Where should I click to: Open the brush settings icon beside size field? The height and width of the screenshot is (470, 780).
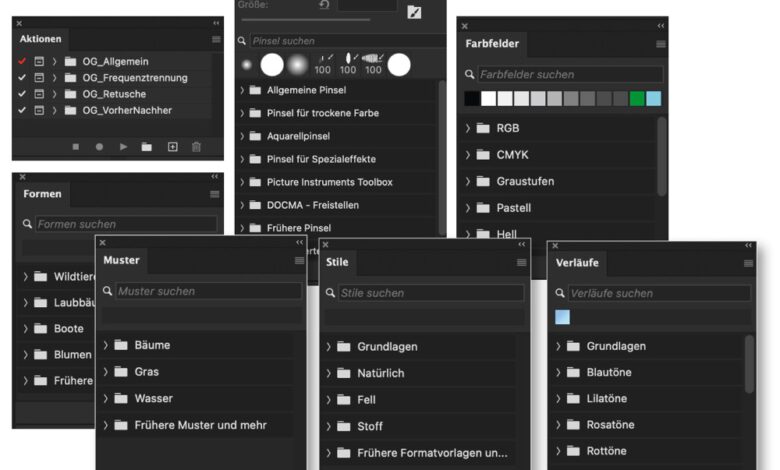[415, 11]
